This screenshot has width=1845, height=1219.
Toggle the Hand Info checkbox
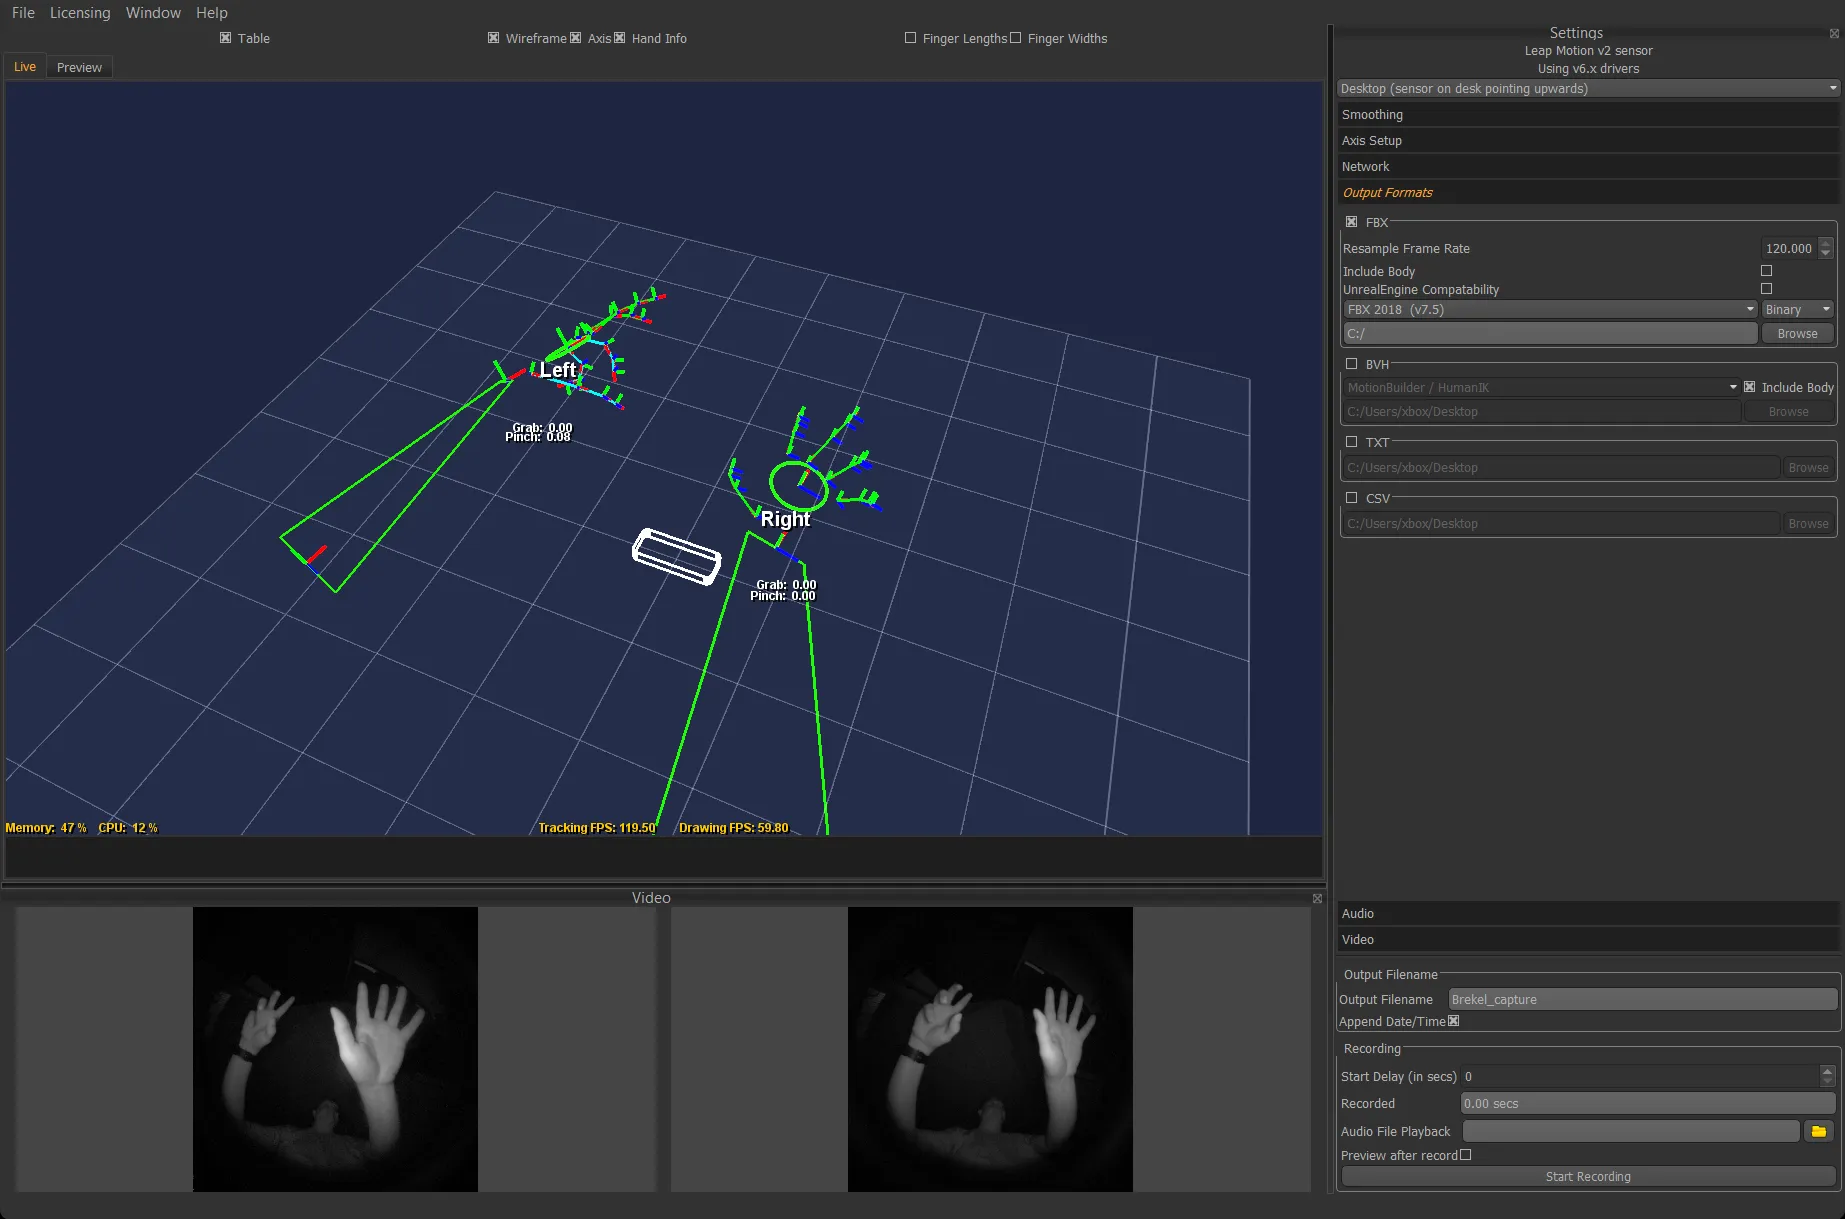[619, 38]
